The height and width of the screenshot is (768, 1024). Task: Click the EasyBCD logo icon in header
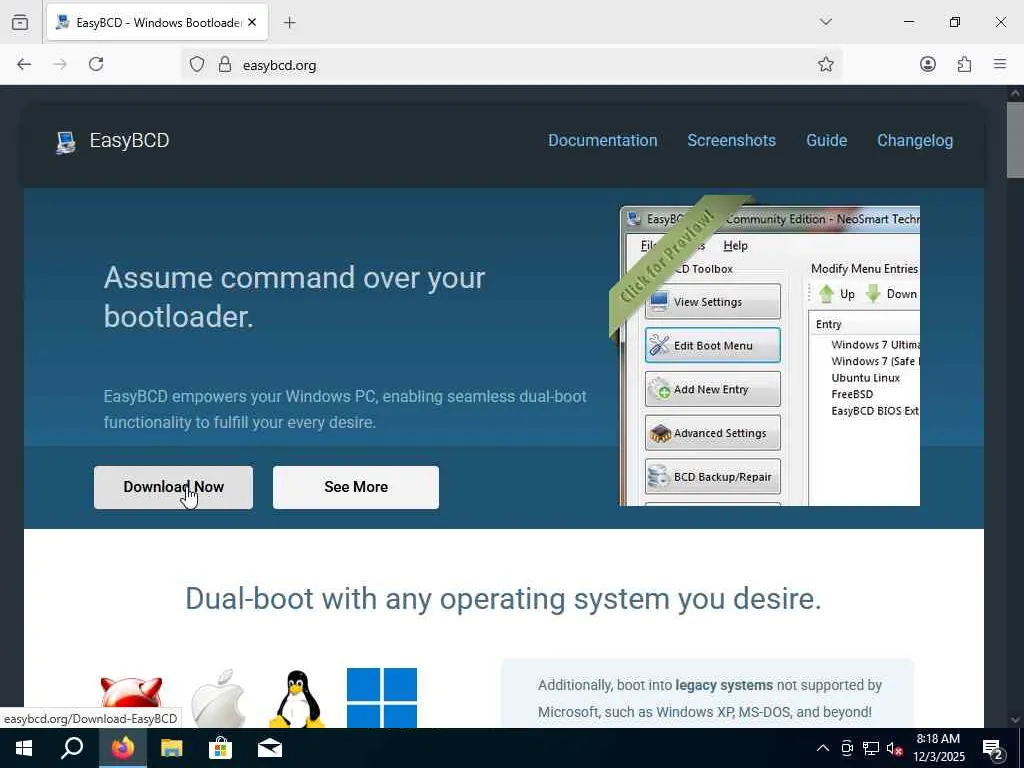coord(65,142)
